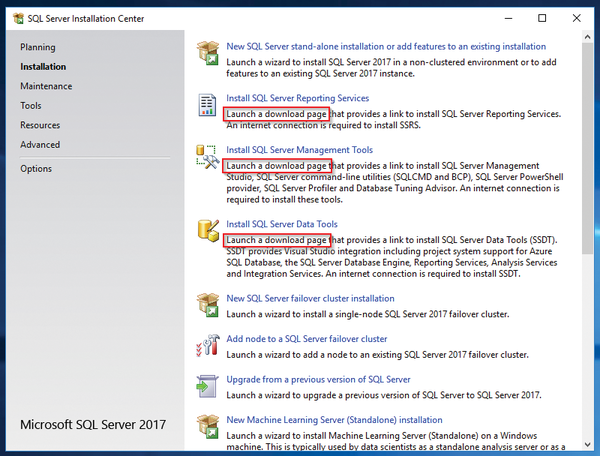Click the Reporting Services report icon

207,105
